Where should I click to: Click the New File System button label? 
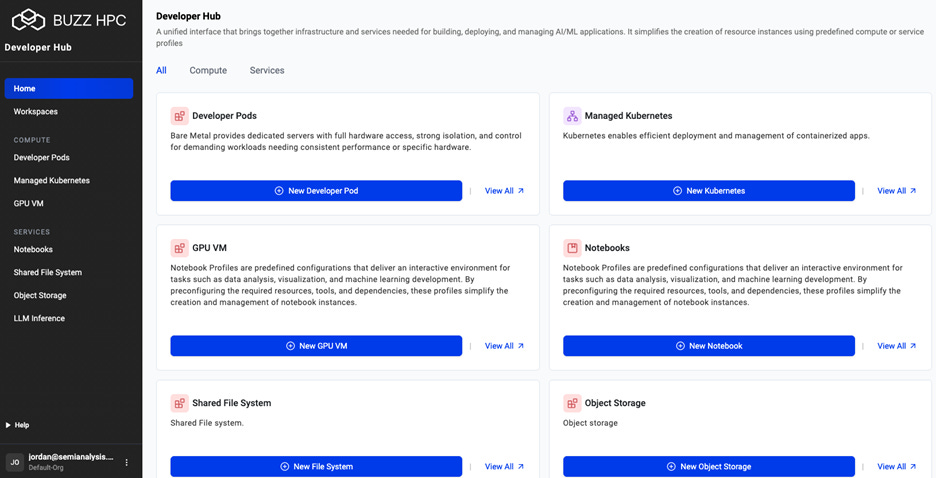pos(323,467)
